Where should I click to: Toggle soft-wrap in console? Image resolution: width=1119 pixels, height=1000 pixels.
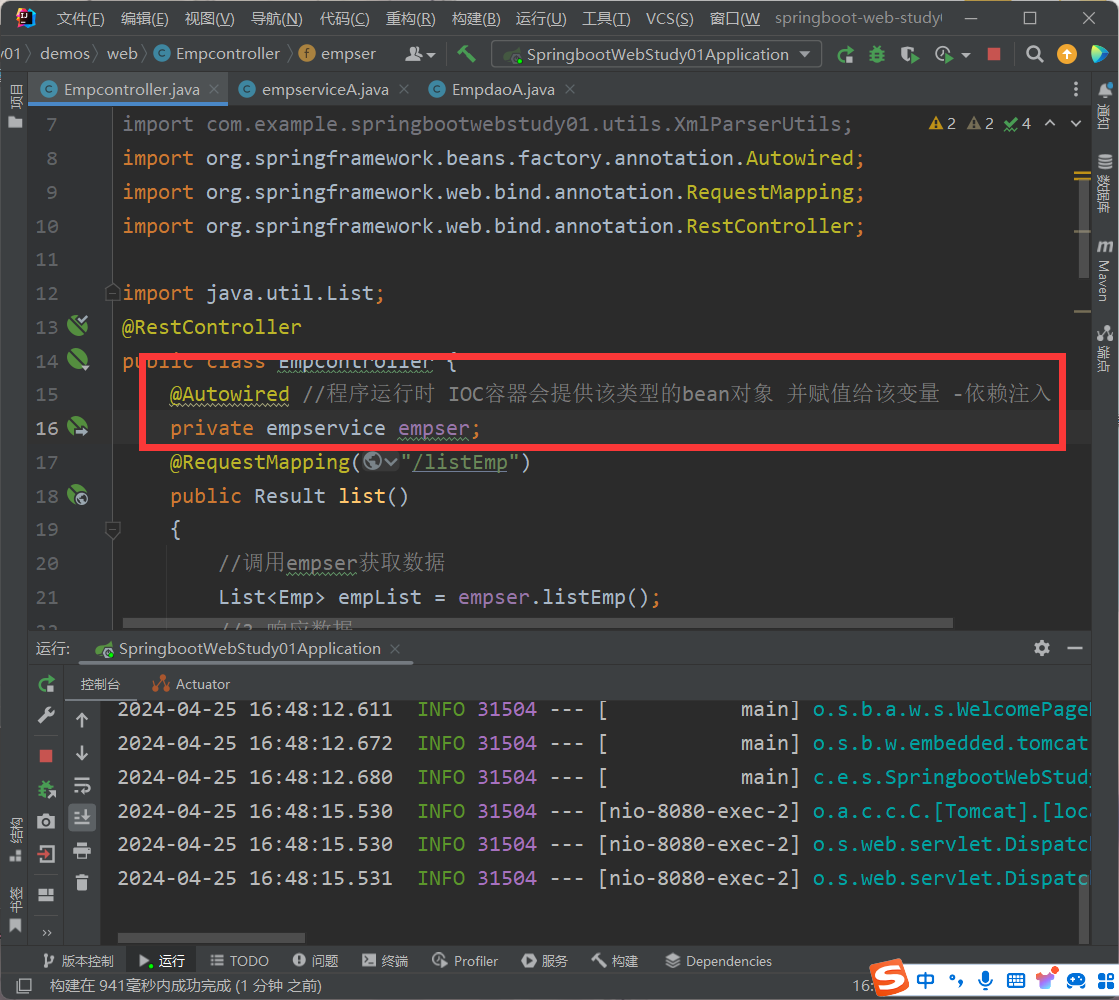[82, 785]
